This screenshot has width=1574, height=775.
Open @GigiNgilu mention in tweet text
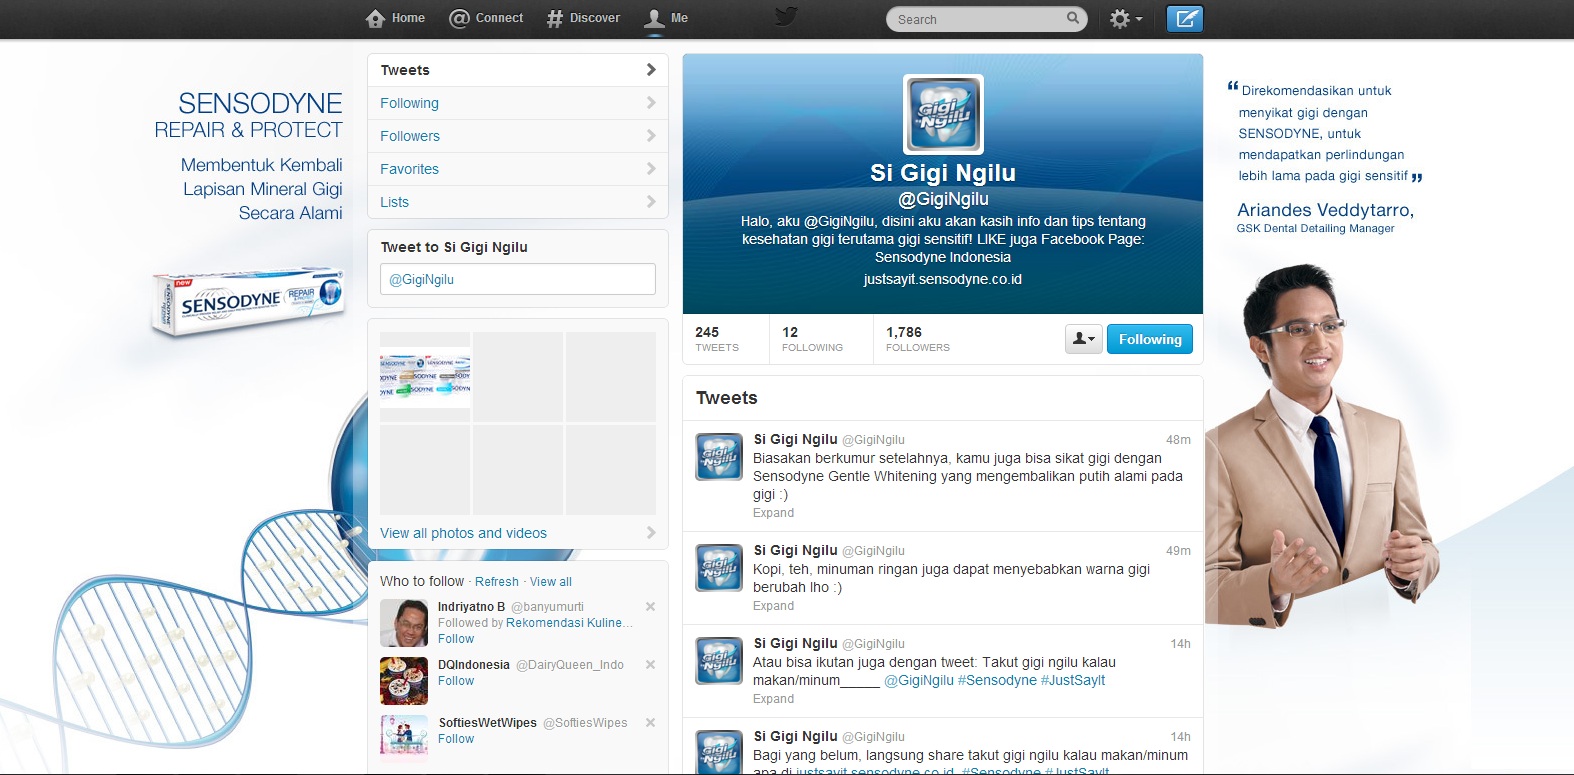click(919, 680)
